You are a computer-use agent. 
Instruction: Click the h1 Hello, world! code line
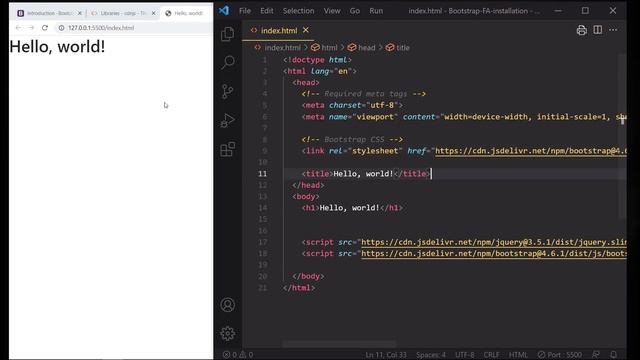pyautogui.click(x=352, y=208)
